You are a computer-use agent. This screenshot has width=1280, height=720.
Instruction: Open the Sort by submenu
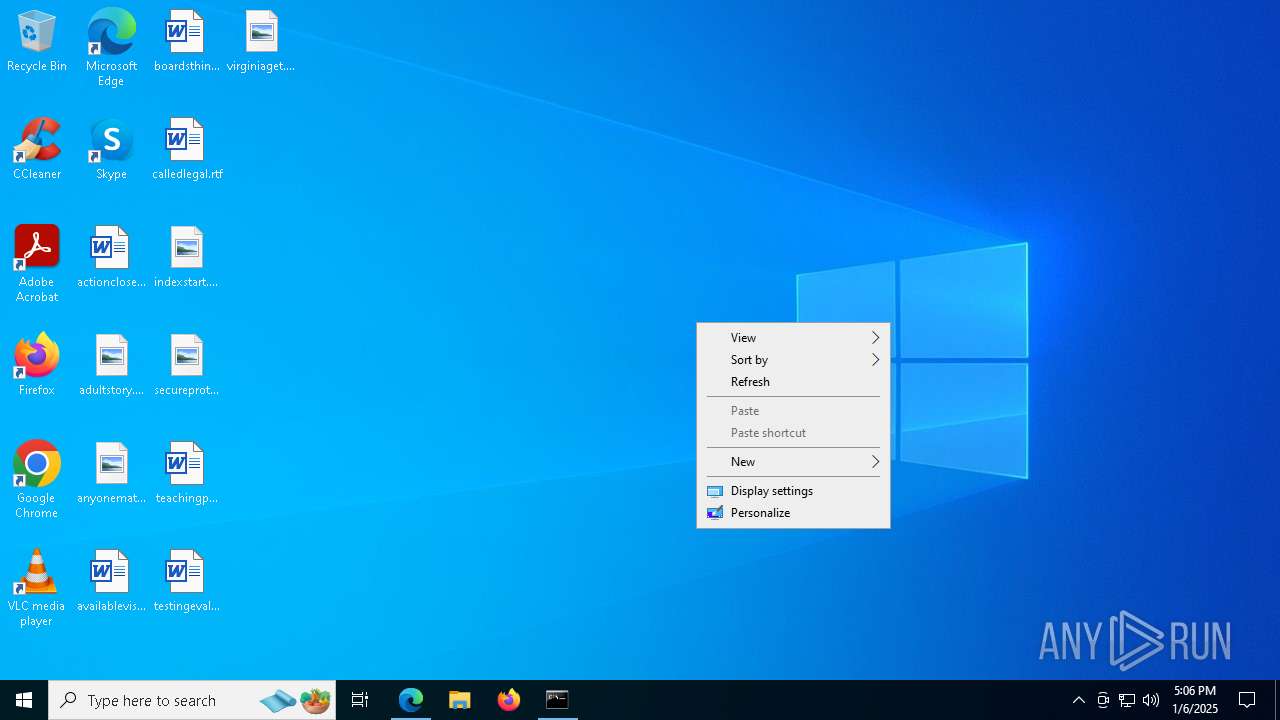pos(793,360)
